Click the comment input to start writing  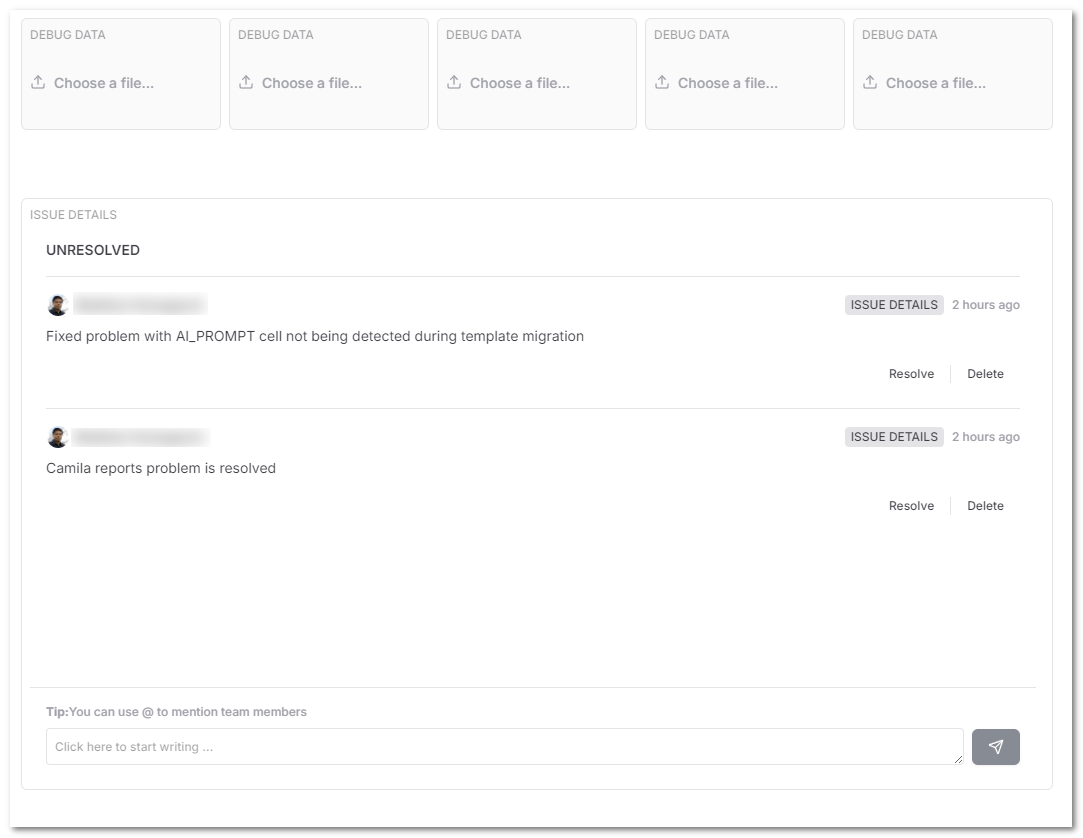pos(500,746)
